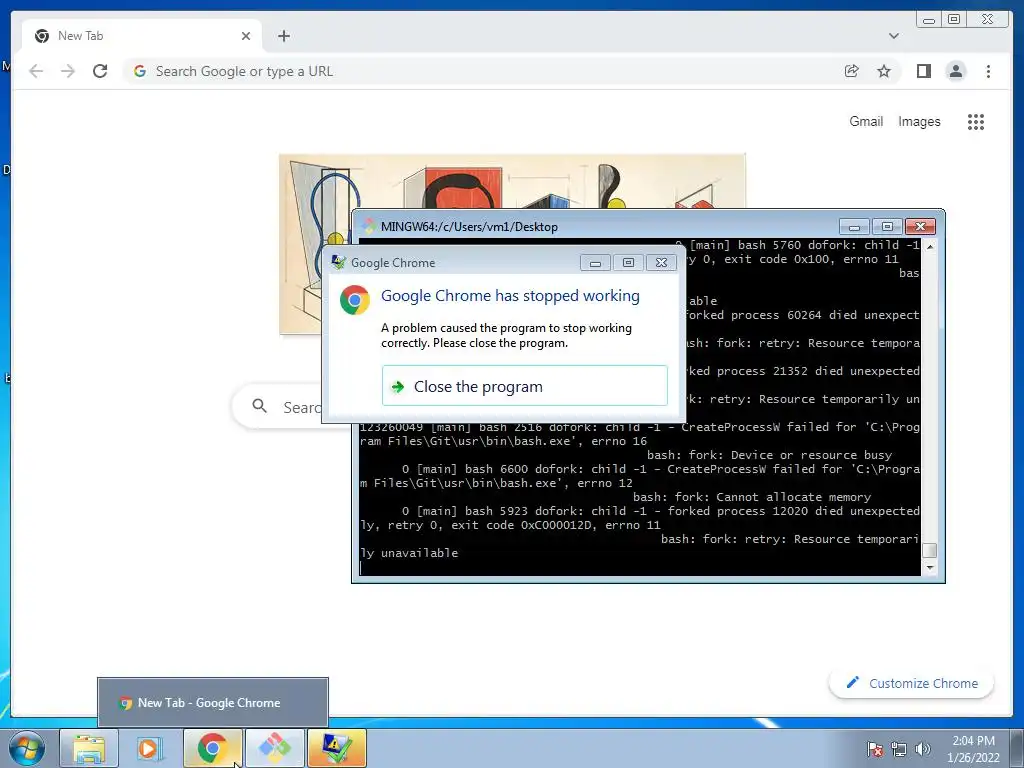Open the Windows Start menu

coord(26,748)
